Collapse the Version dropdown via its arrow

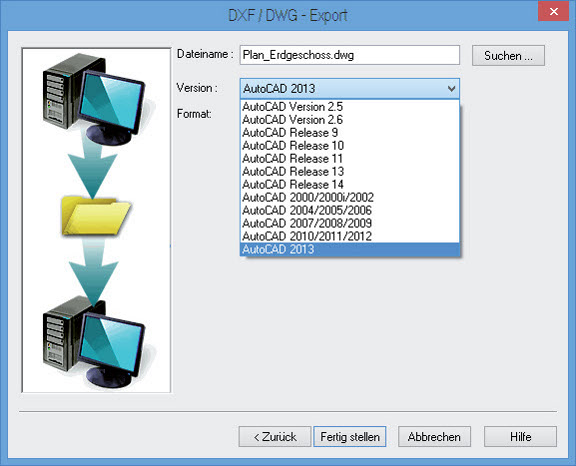point(451,88)
